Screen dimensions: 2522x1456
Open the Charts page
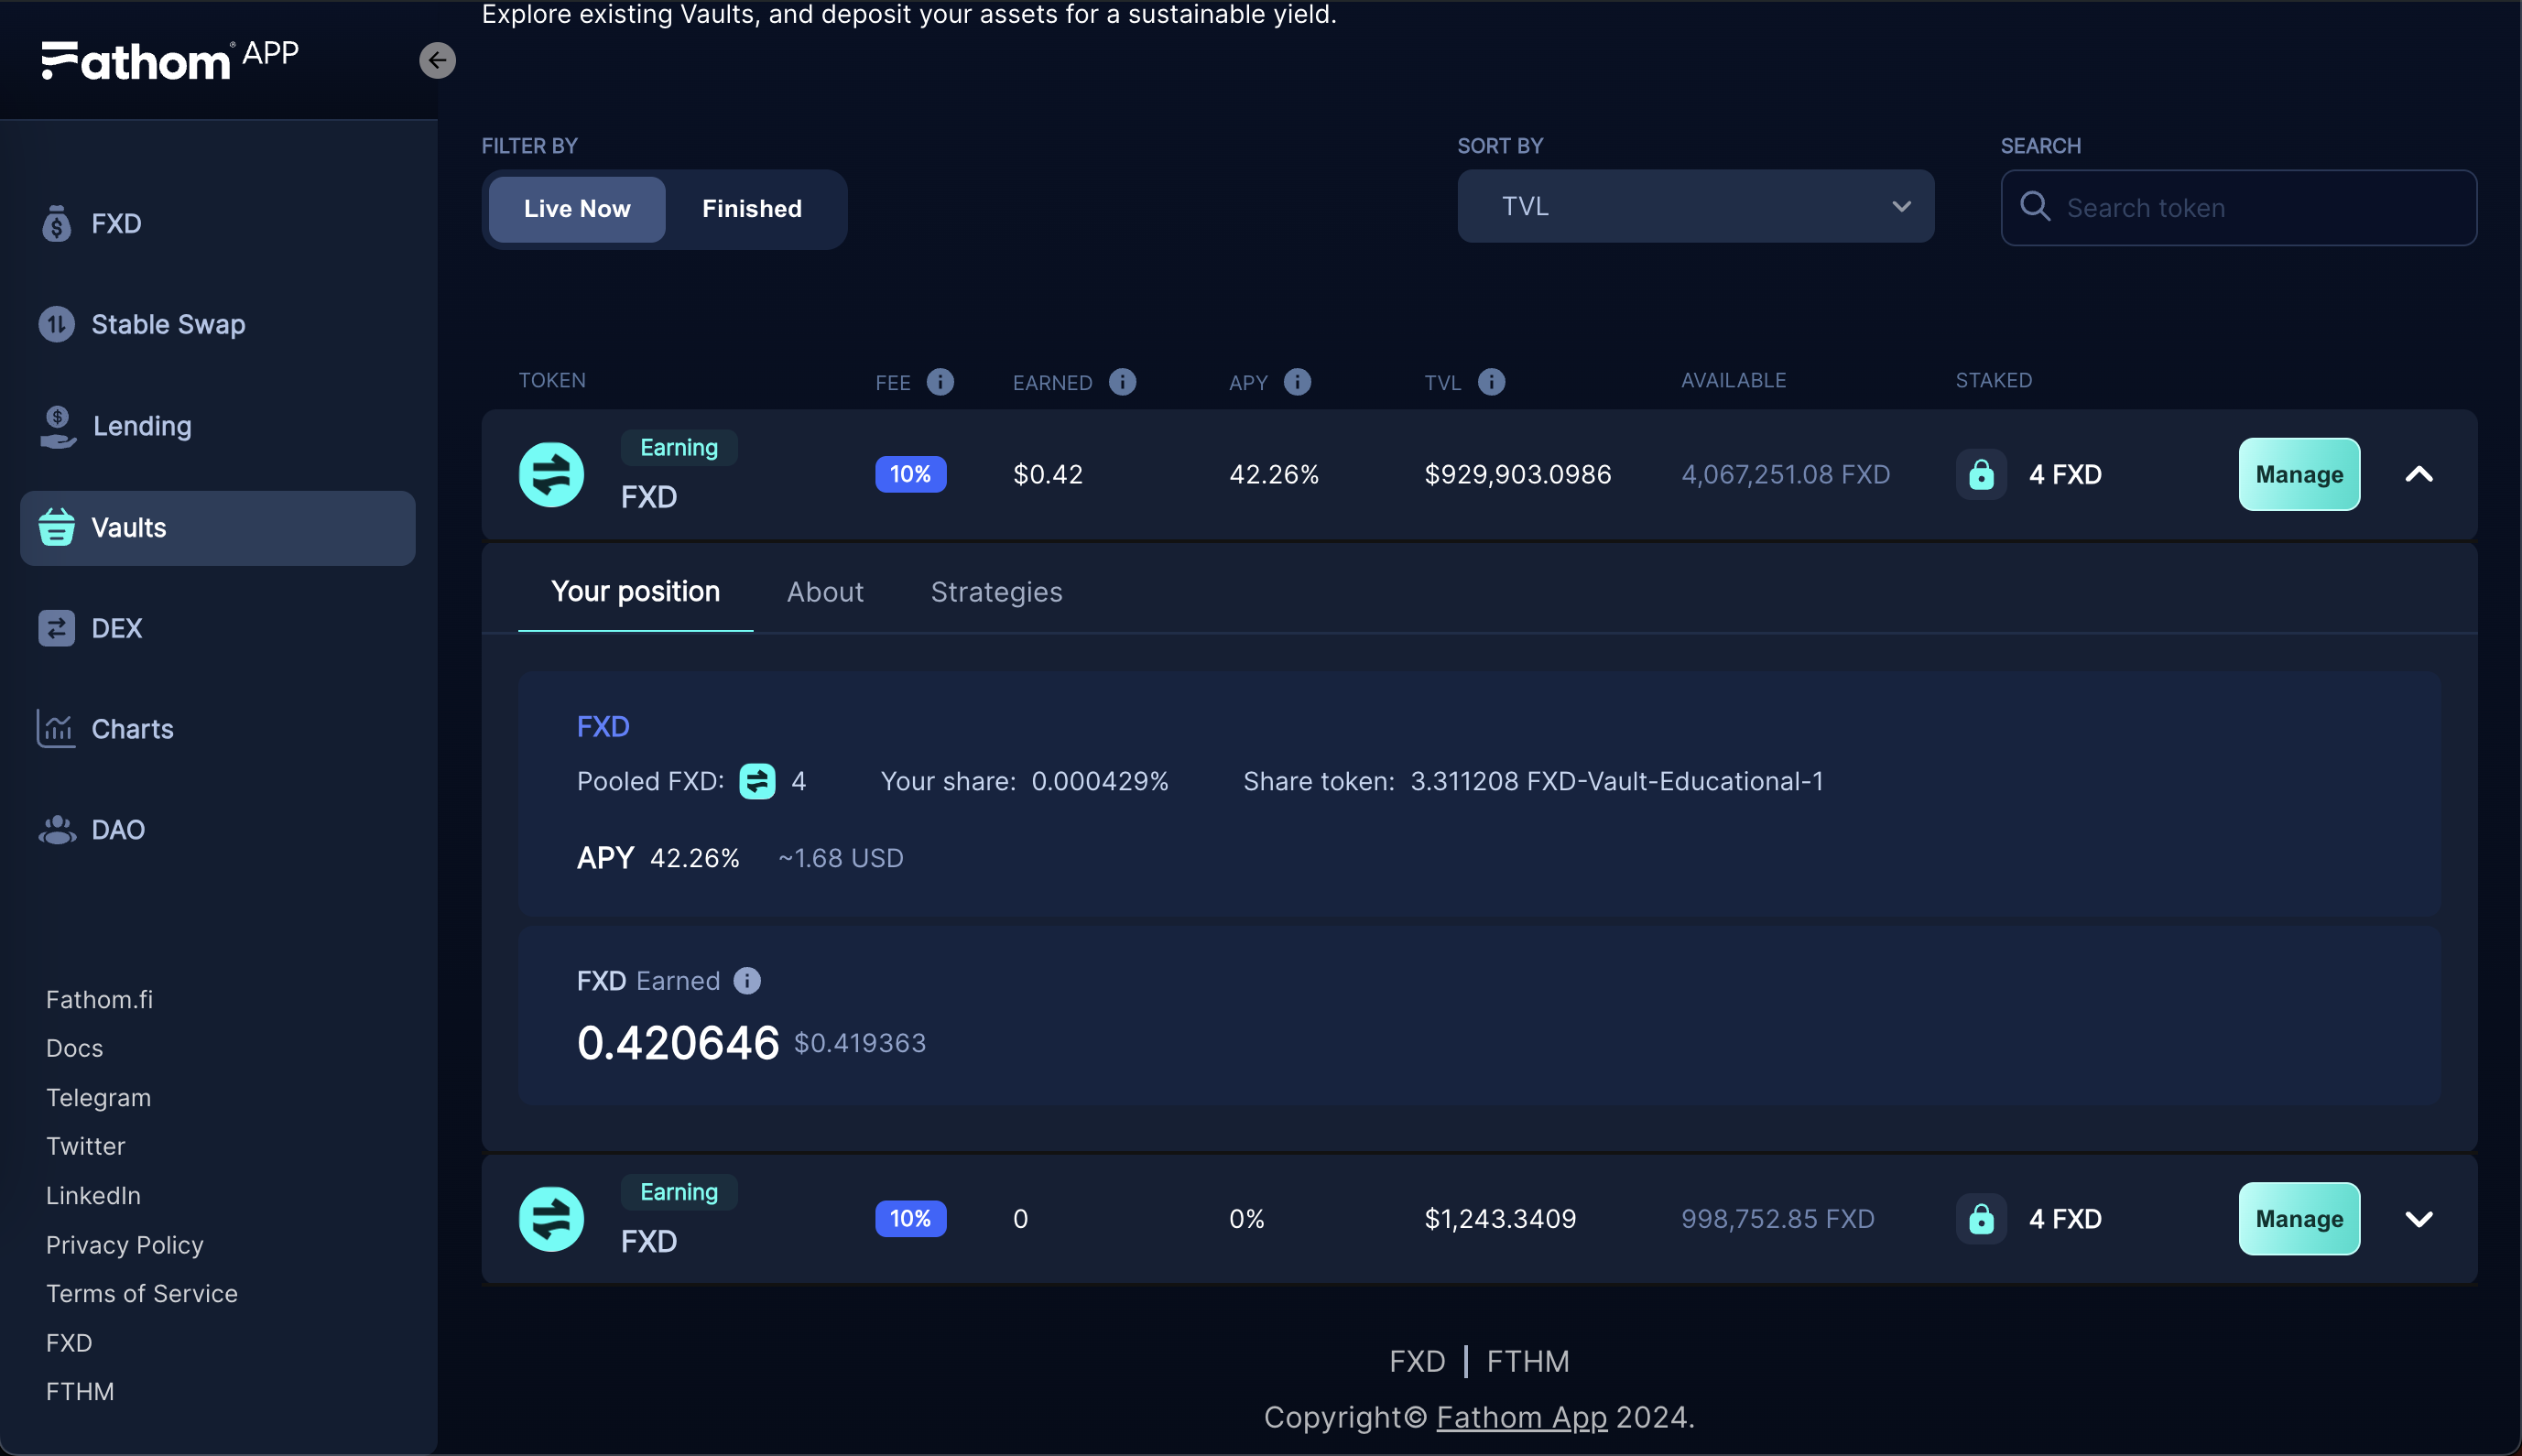point(218,728)
